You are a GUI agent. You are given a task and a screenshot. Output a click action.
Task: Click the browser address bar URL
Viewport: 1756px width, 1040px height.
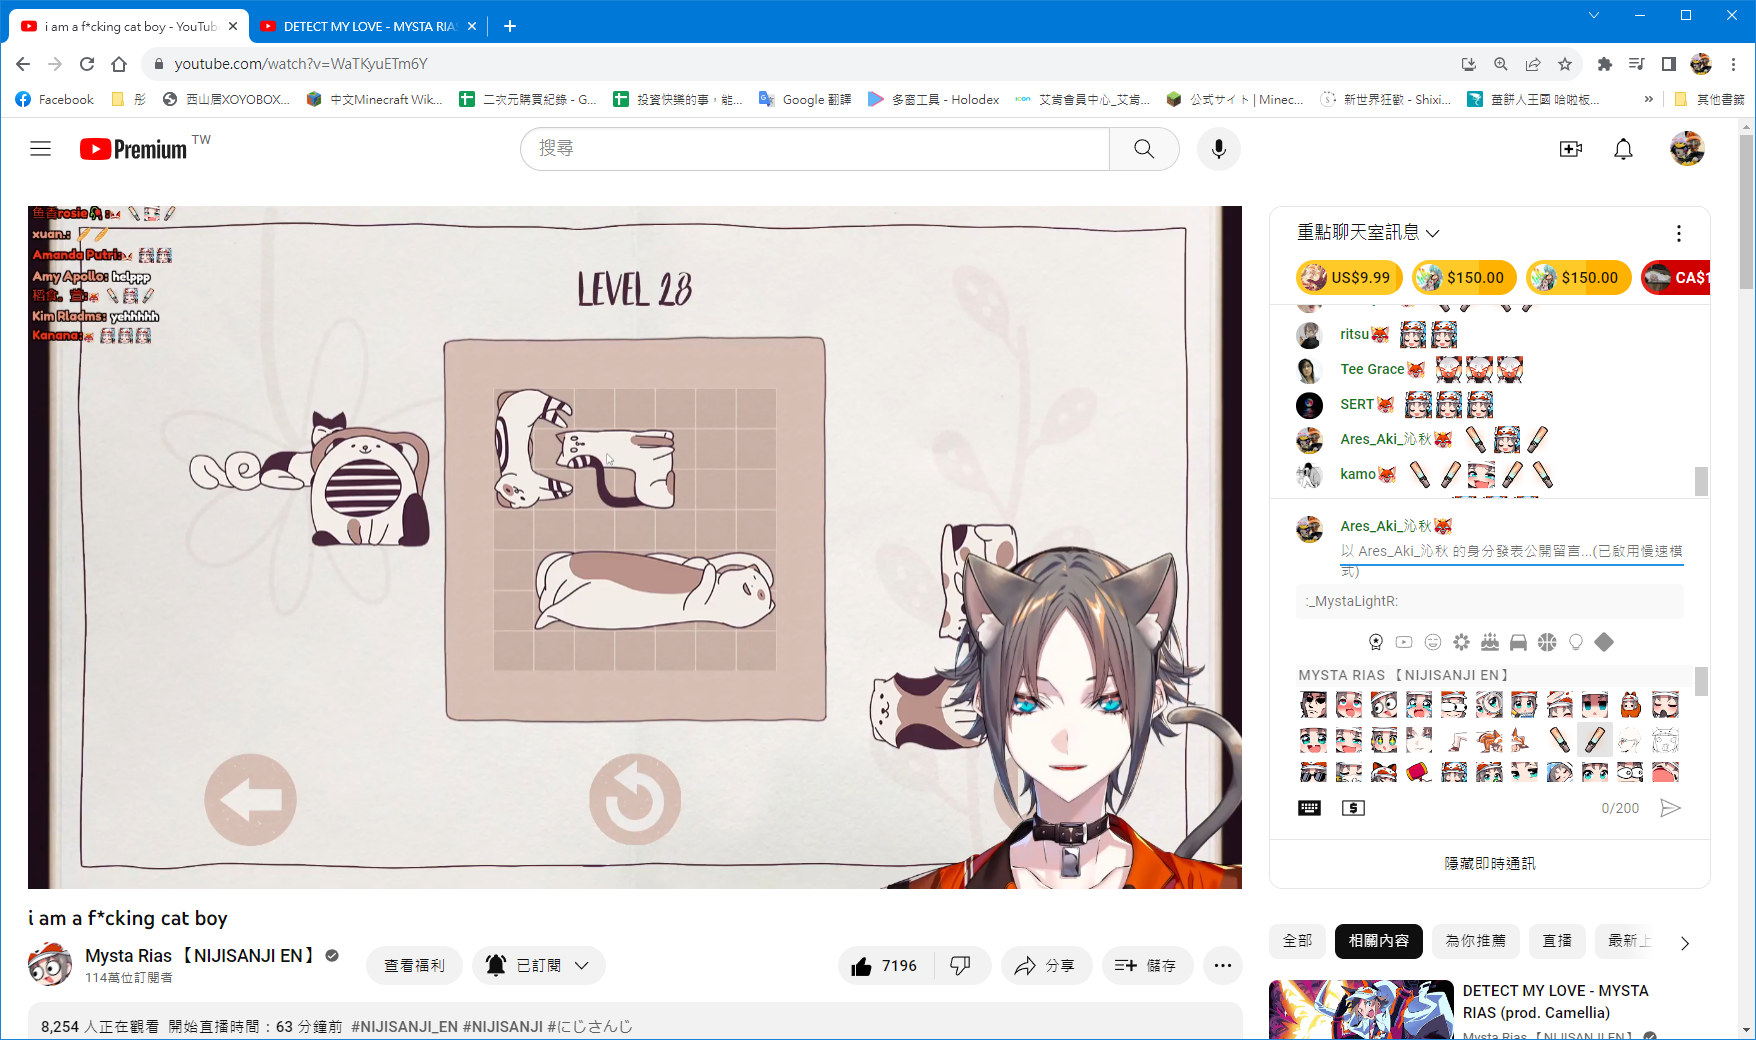pos(301,64)
